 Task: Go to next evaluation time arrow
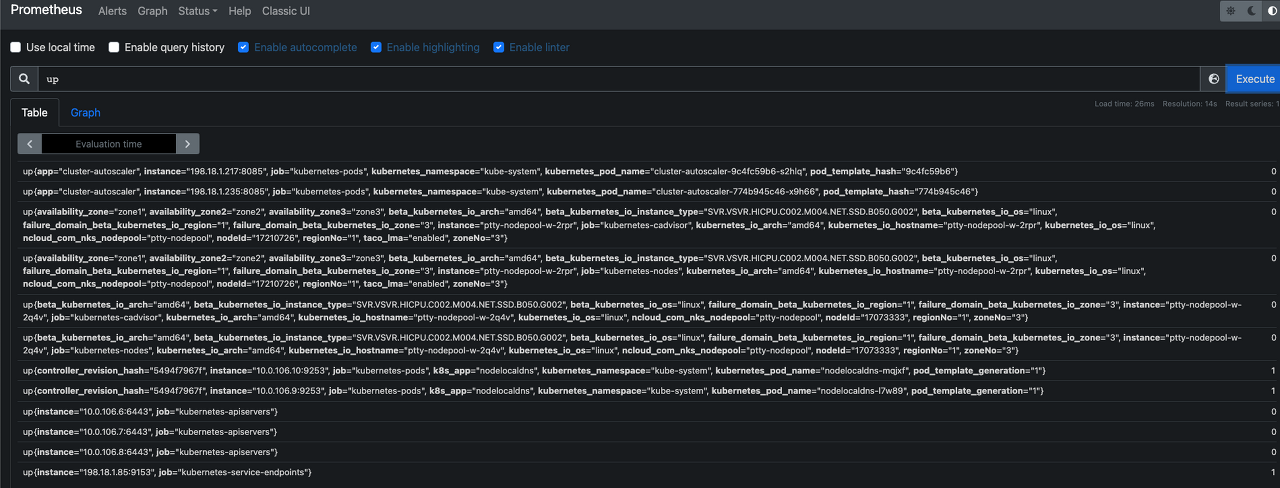pyautogui.click(x=187, y=144)
